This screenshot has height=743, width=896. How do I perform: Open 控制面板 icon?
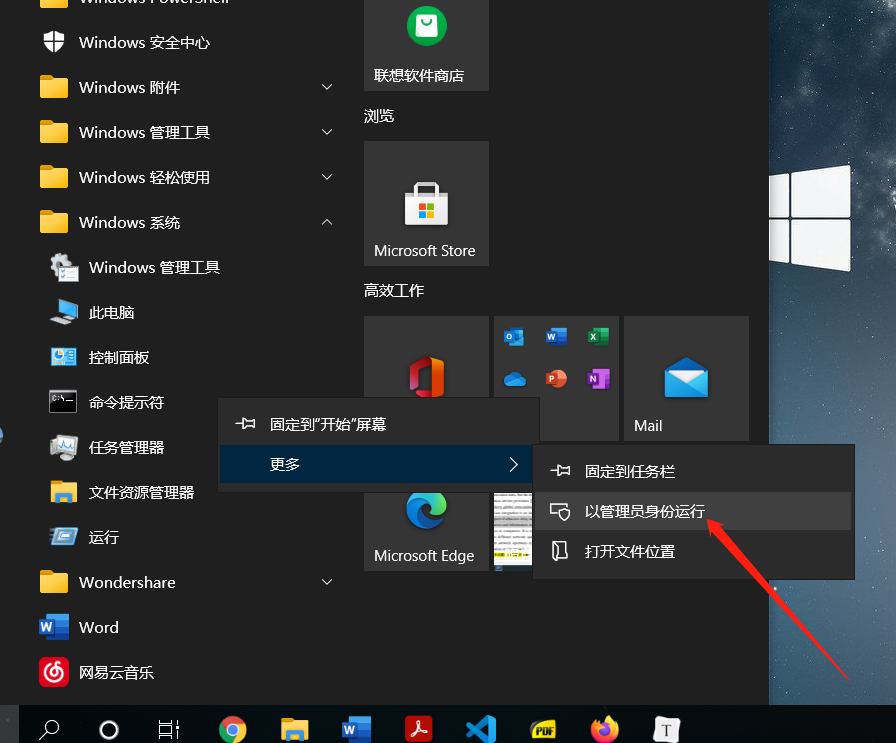[63, 357]
